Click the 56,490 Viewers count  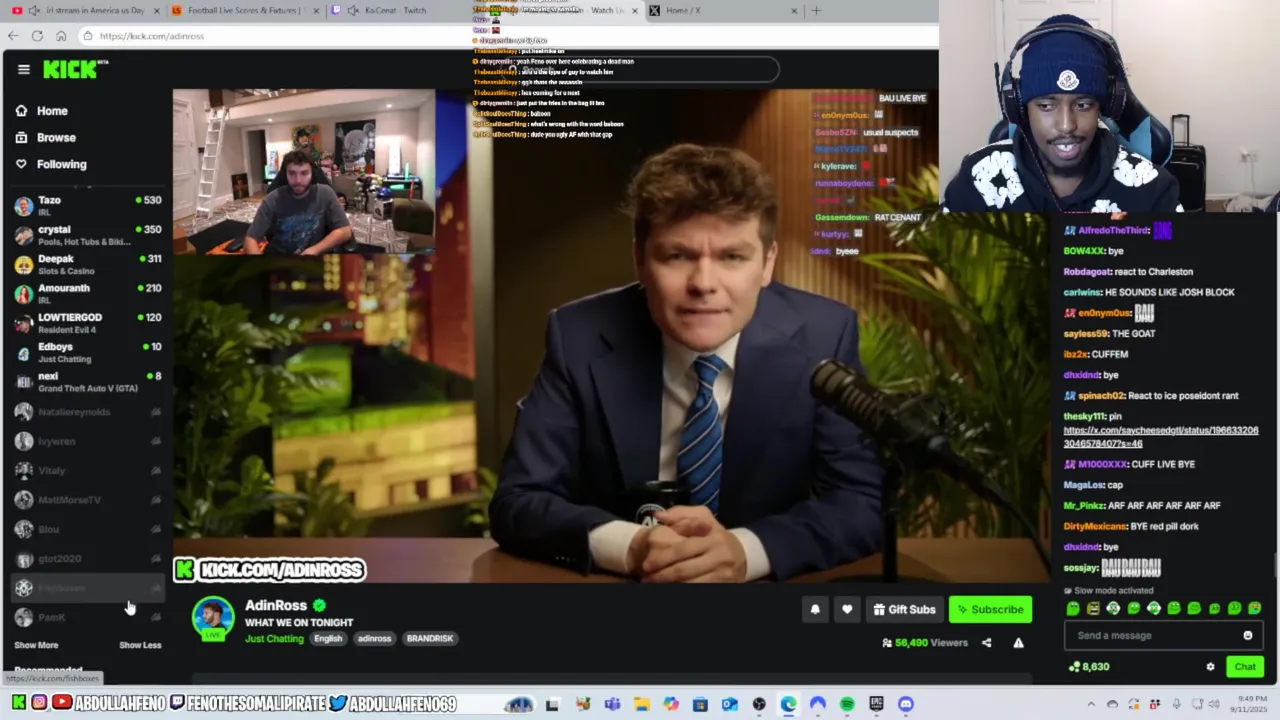pyautogui.click(x=925, y=643)
